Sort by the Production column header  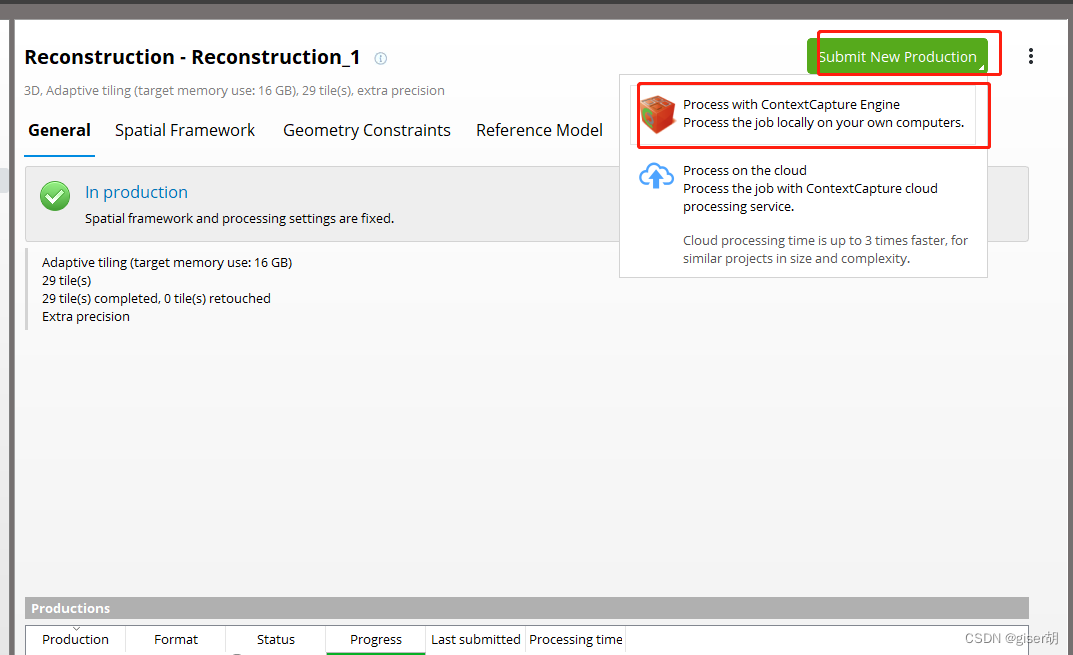pyautogui.click(x=75, y=639)
